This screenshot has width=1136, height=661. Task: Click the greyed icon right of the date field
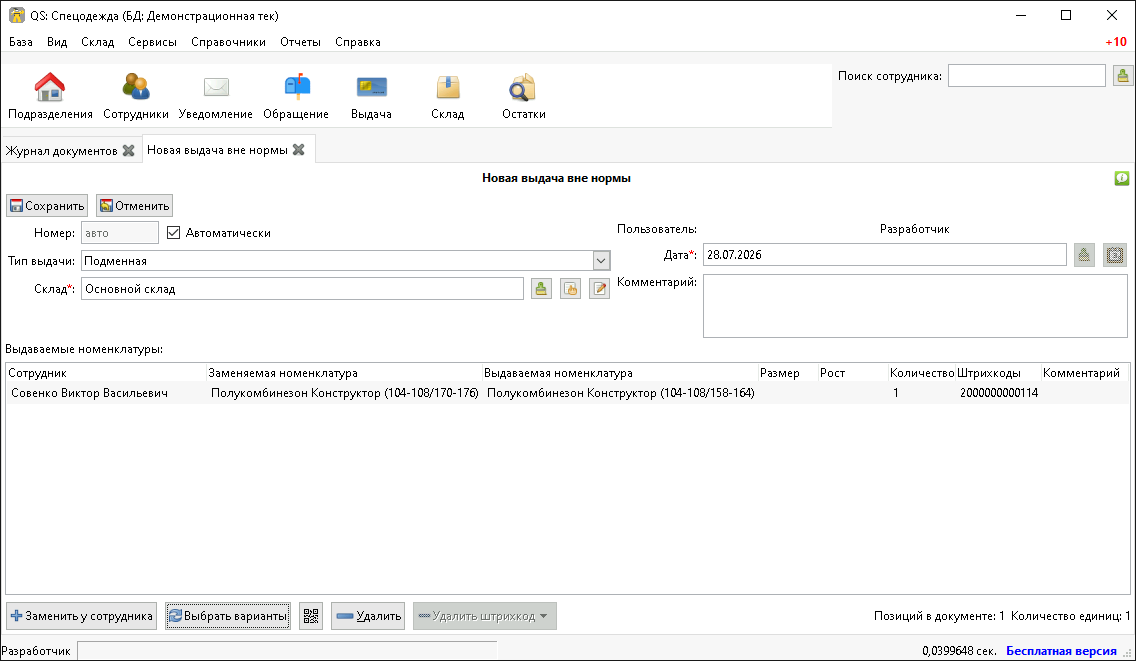(1084, 254)
